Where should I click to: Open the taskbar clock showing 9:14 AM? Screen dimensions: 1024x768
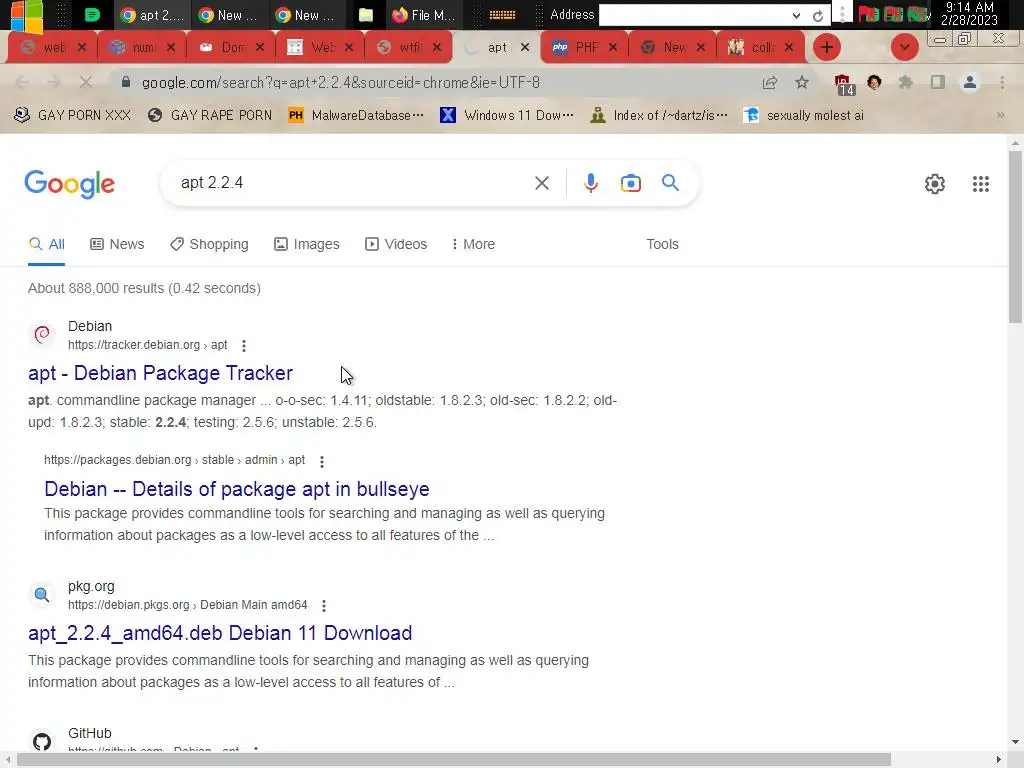[969, 14]
